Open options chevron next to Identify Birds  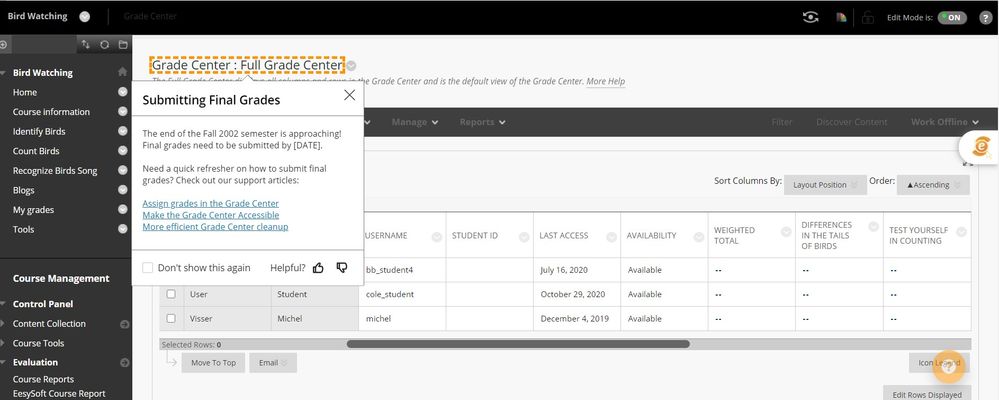tap(122, 131)
